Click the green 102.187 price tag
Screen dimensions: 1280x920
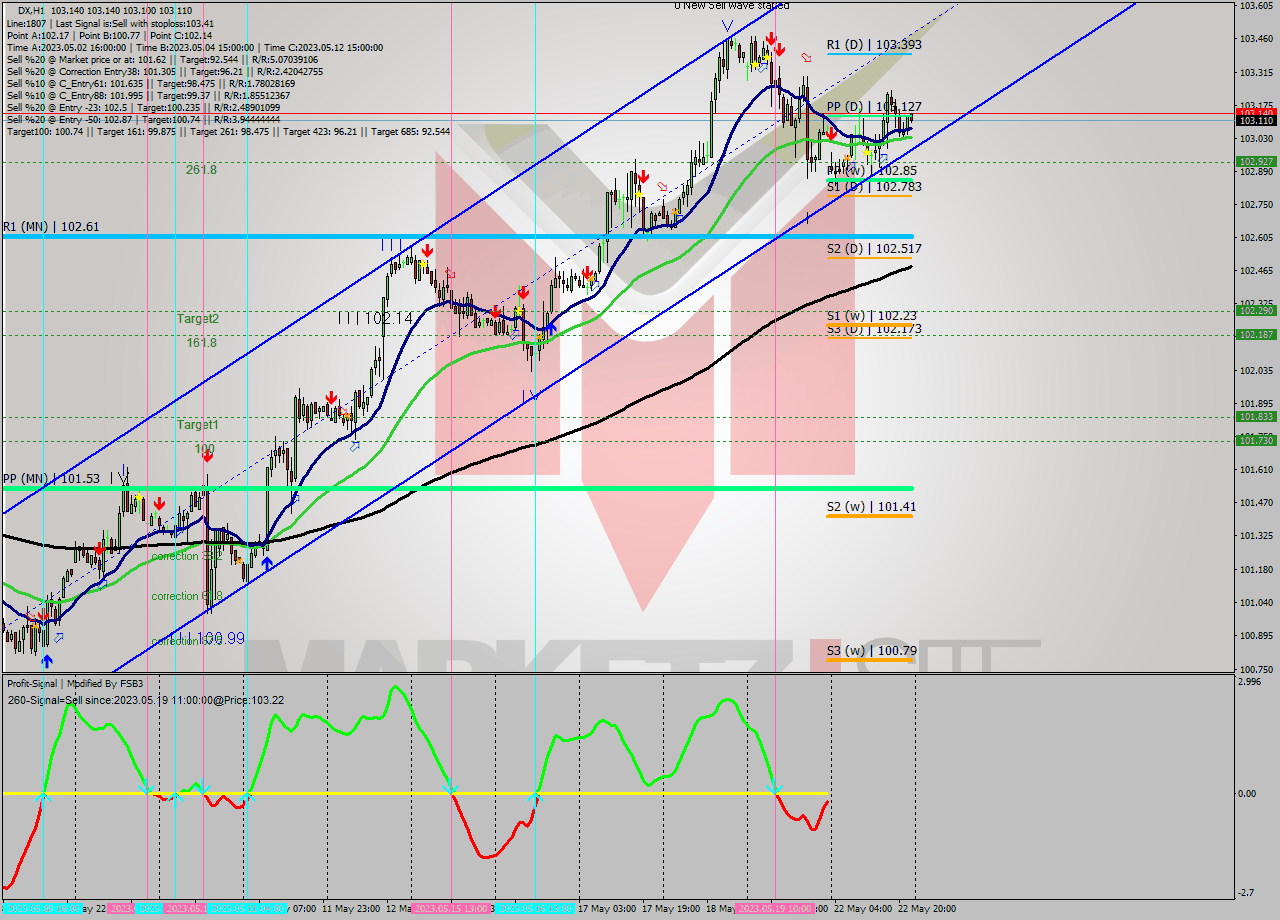(1257, 335)
